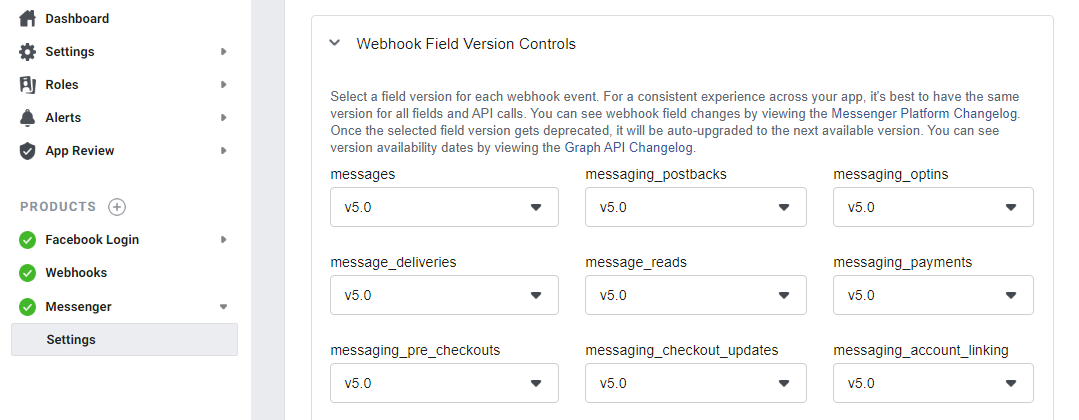1079x420 pixels.
Task: Click the Roles badge icon
Action: point(28,85)
